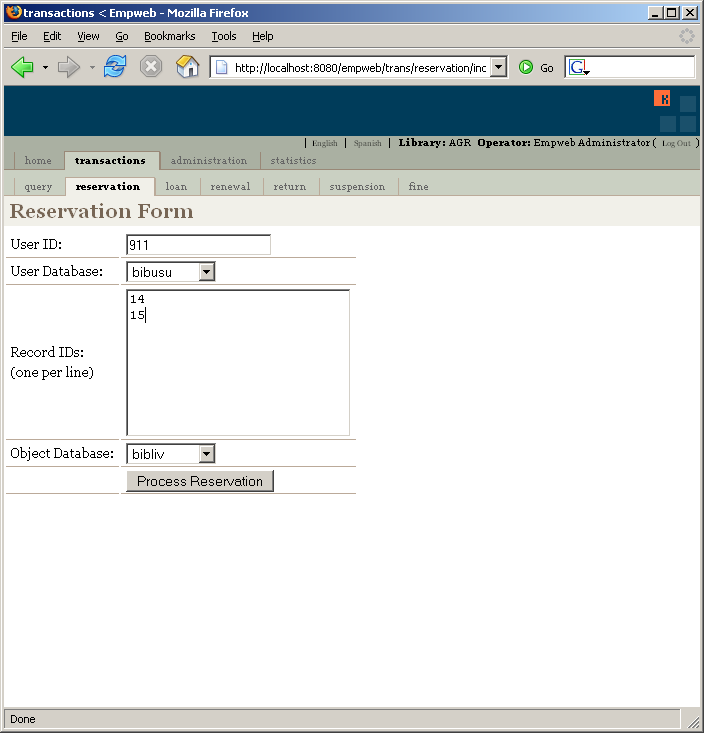Open the Help menu
The width and height of the screenshot is (704, 733).
263,36
